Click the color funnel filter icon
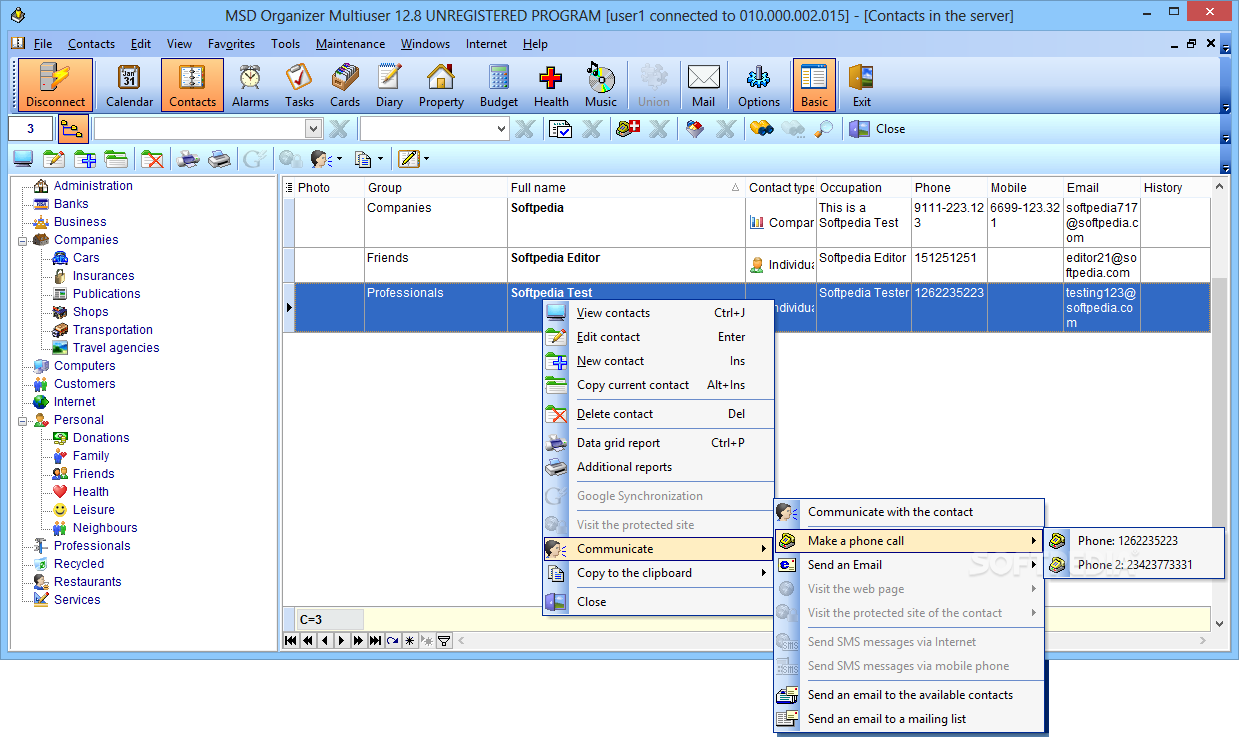 pyautogui.click(x=693, y=129)
